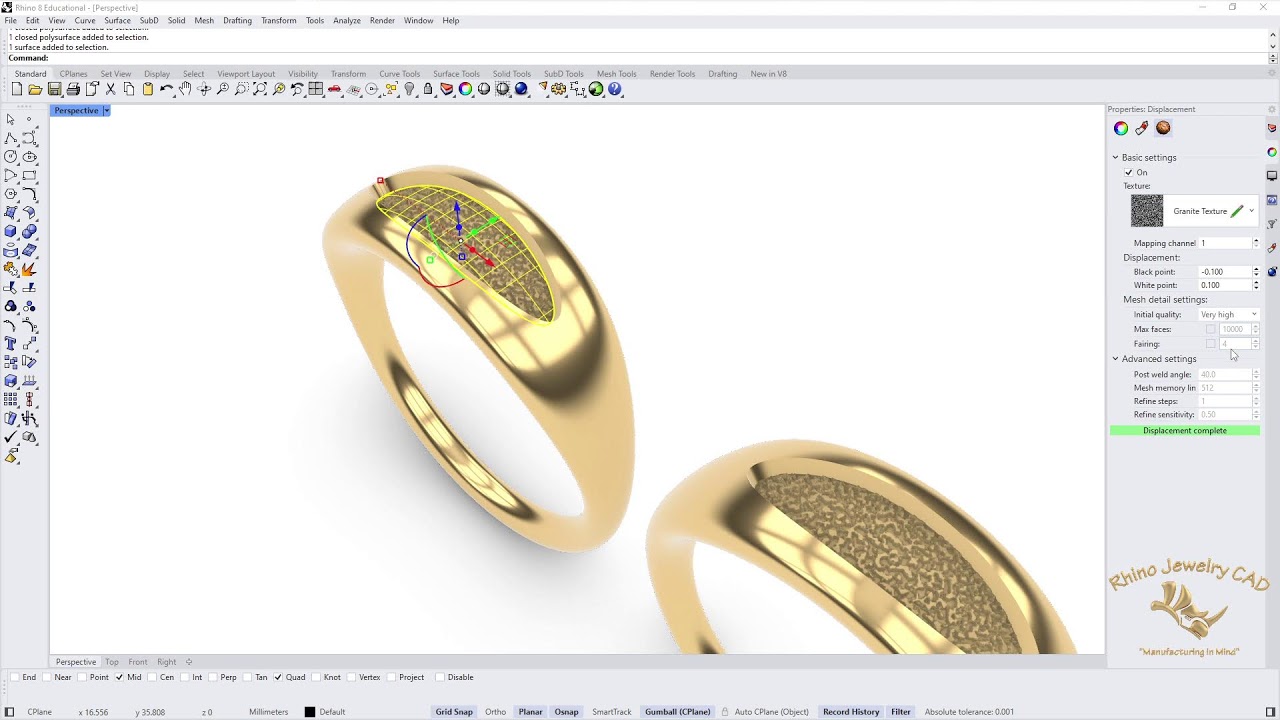Click the Black point value field
This screenshot has height=720, width=1280.
click(x=1224, y=272)
